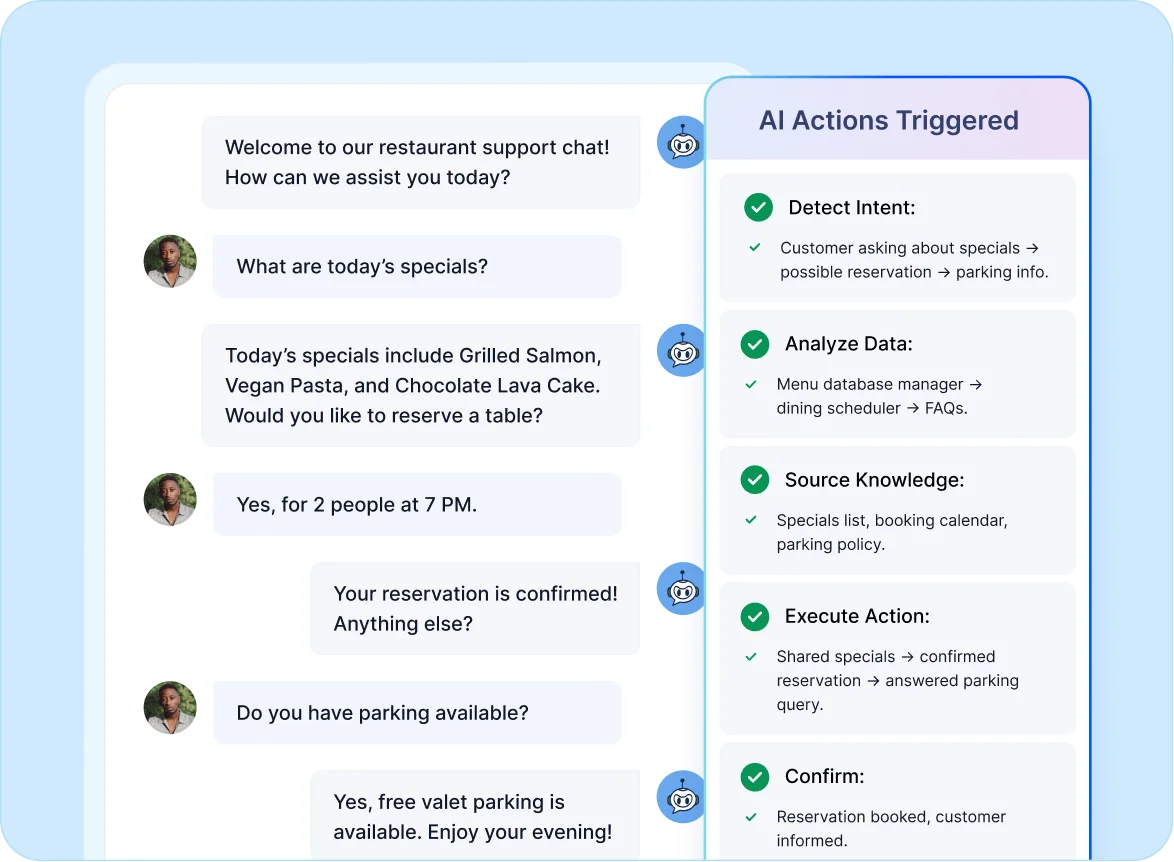This screenshot has height=862, width=1174.
Task: Click the user avatar near the parking question
Action: [170, 707]
